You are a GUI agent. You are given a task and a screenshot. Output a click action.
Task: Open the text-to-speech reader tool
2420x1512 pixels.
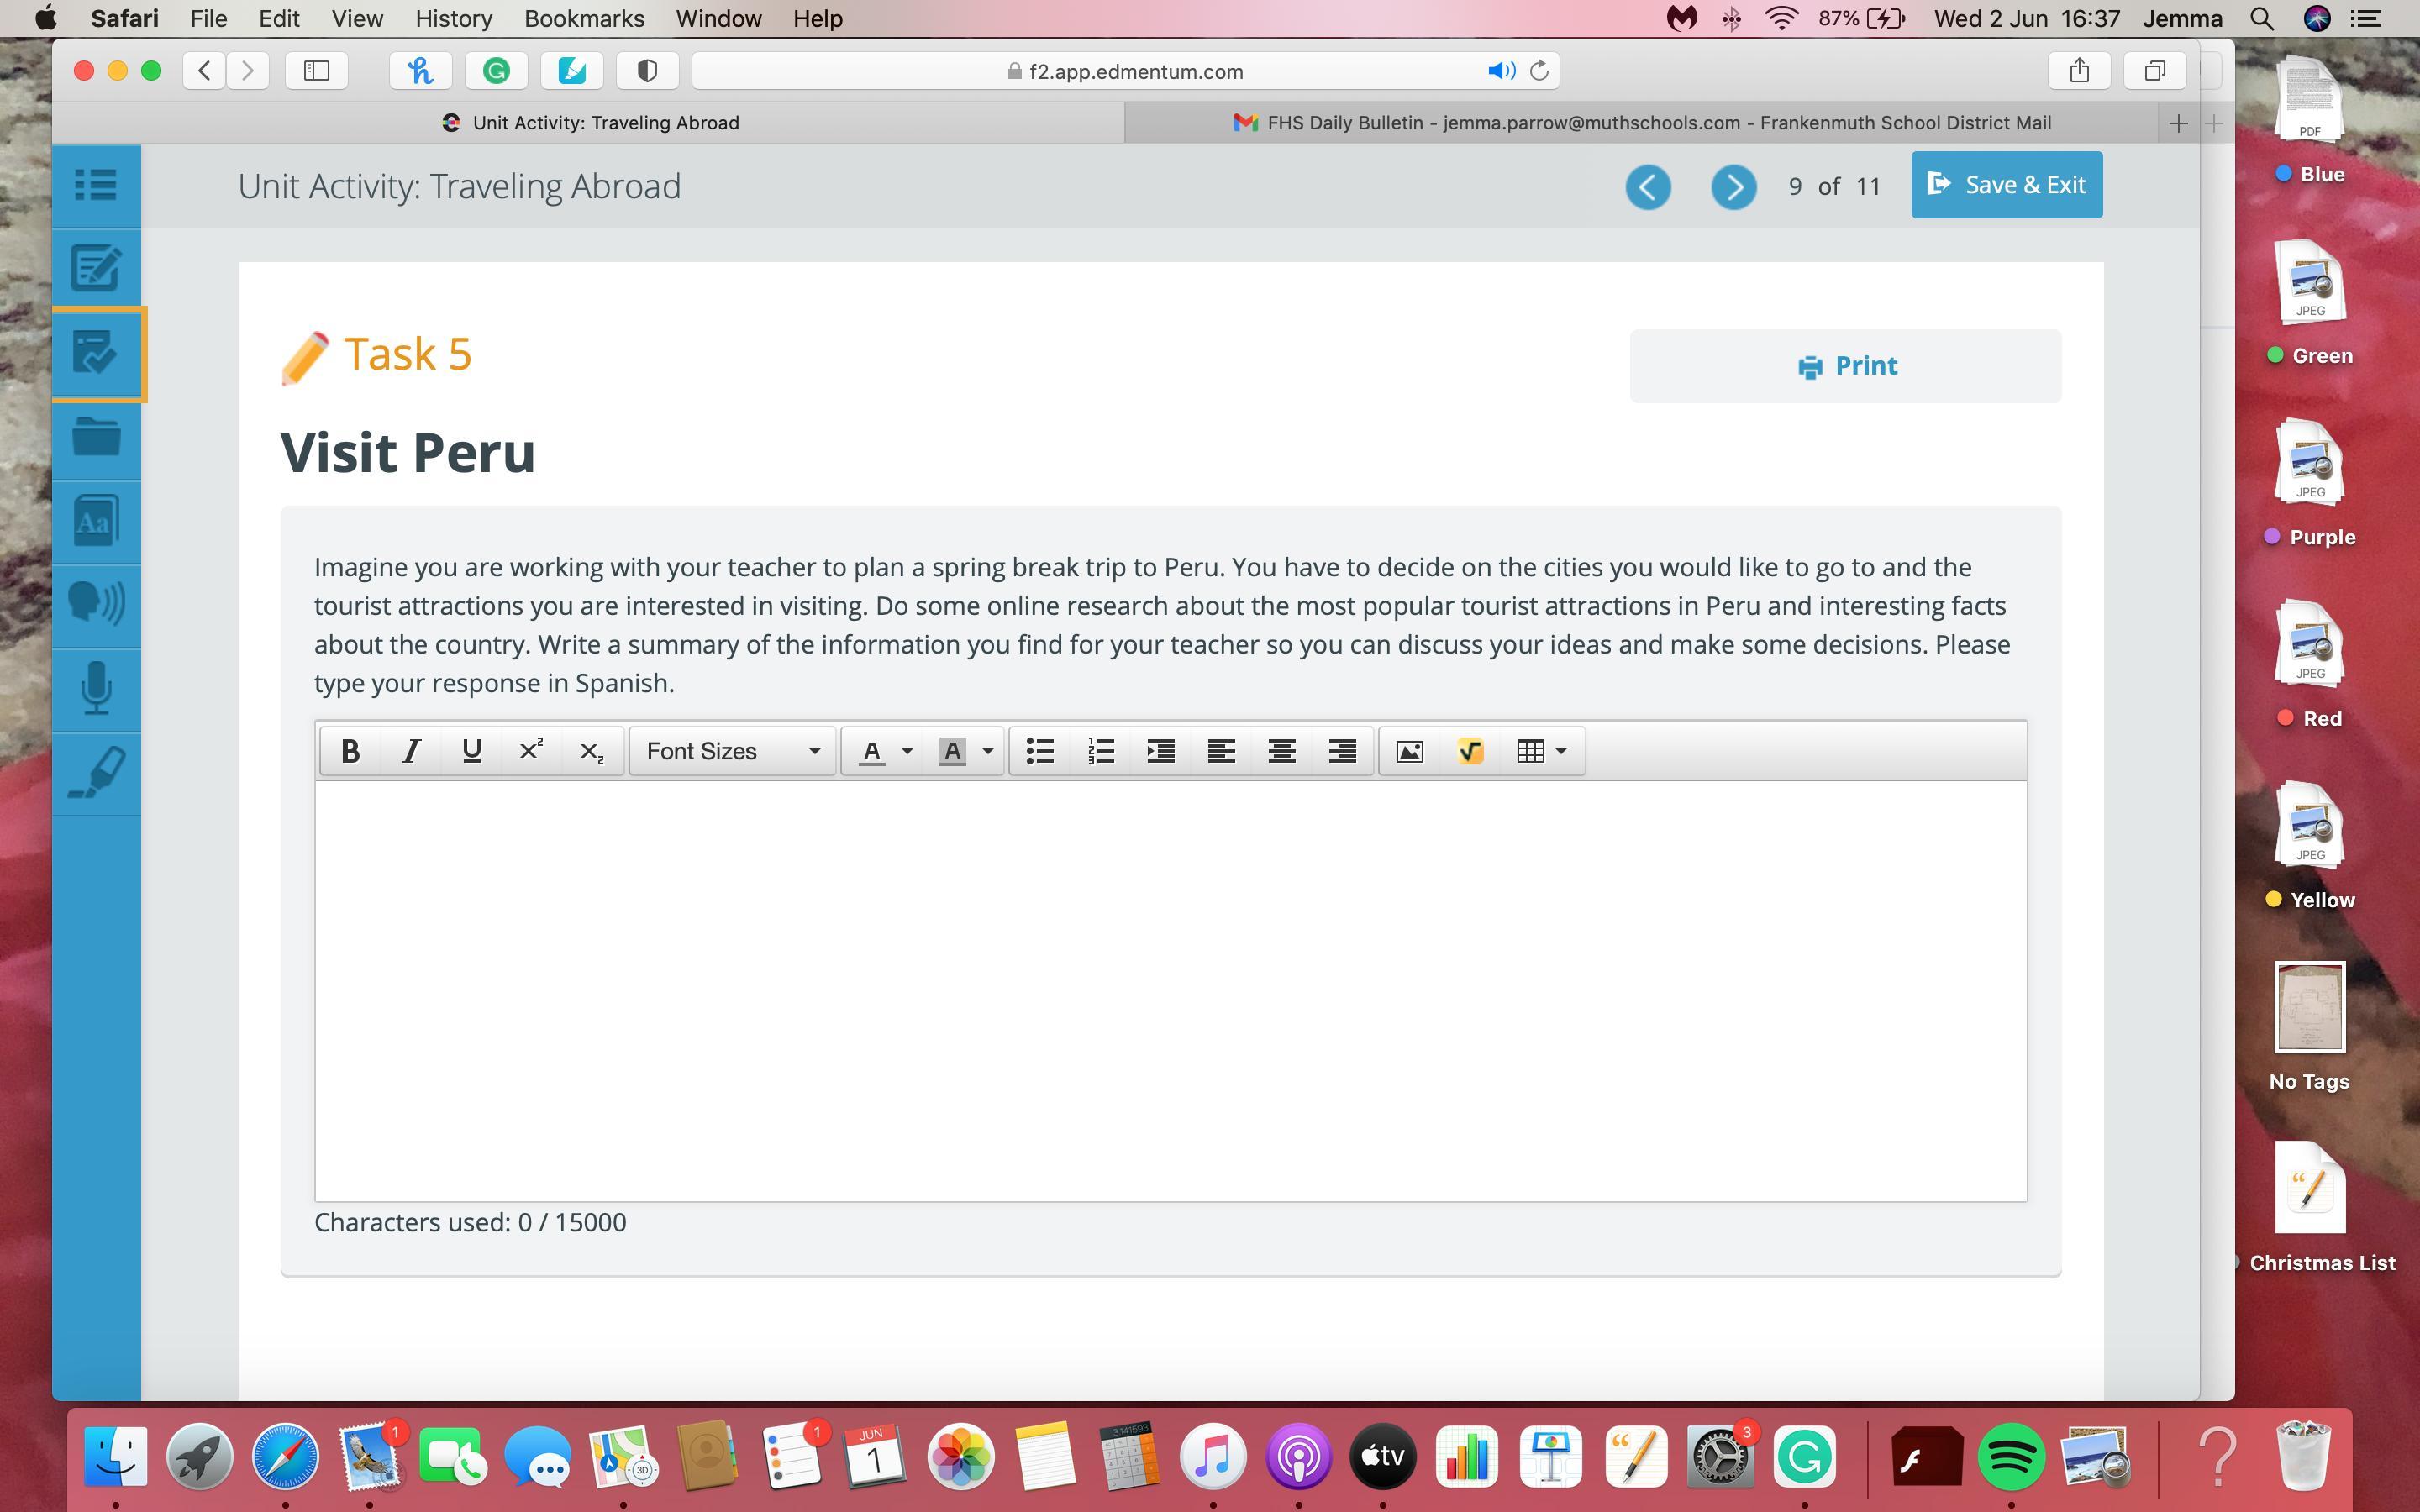96,604
